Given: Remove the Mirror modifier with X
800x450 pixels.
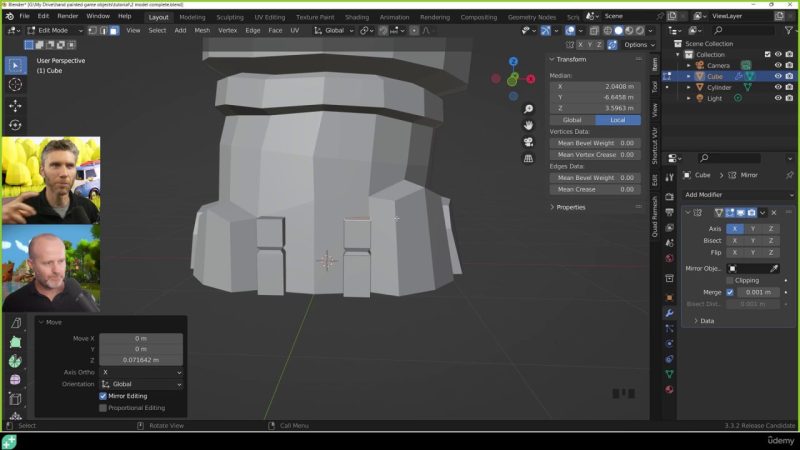Looking at the screenshot, I should click(x=773, y=212).
